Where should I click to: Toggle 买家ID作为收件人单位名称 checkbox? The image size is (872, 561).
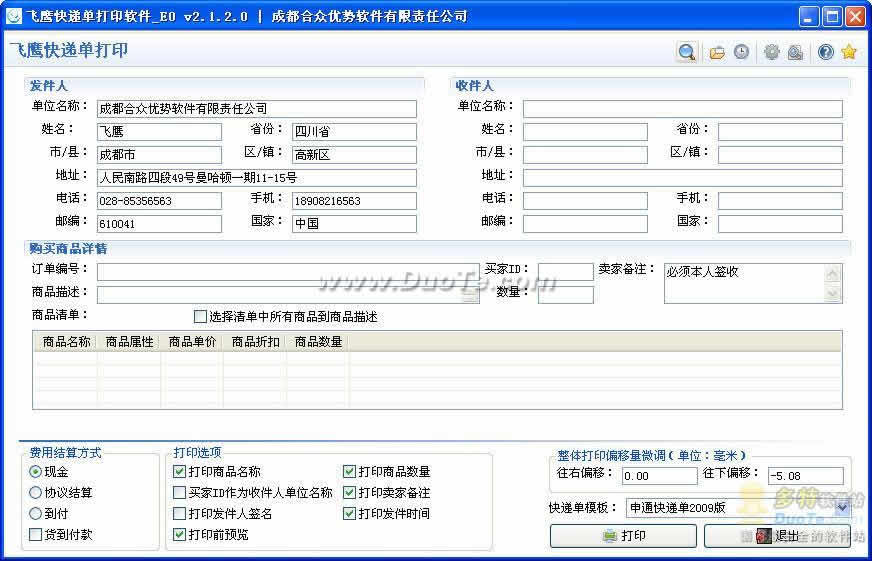tap(179, 493)
